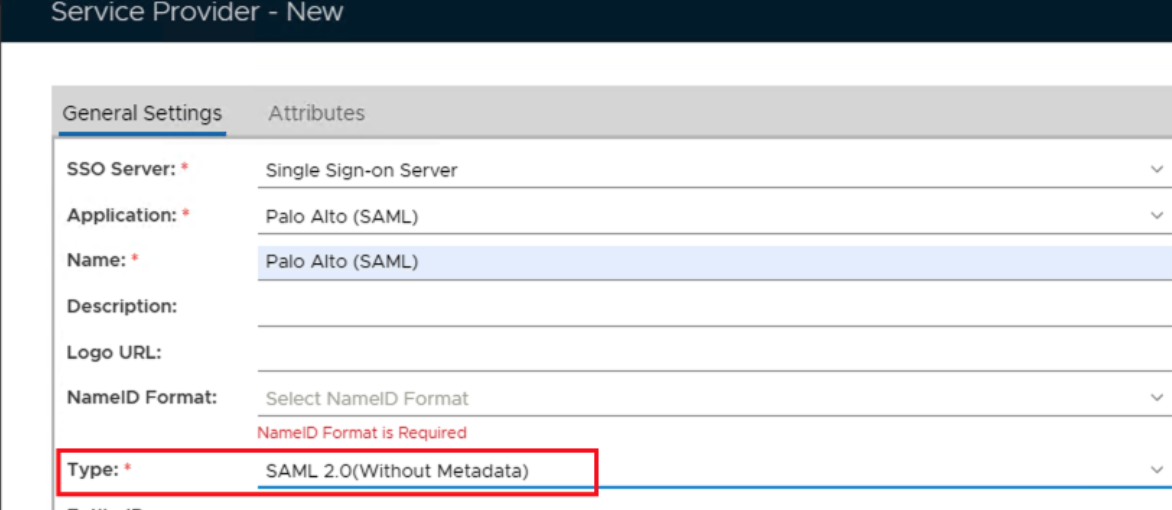Select the General Settings tab
This screenshot has width=1172, height=510.
(142, 113)
